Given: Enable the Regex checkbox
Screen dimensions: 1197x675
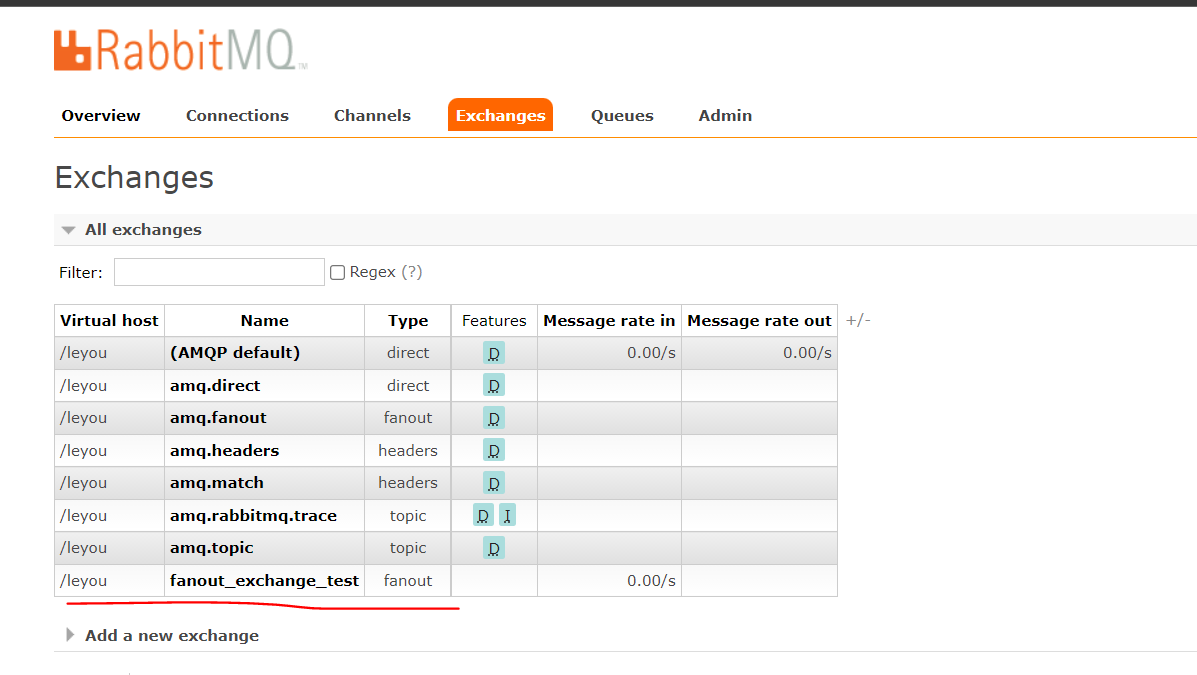Looking at the screenshot, I should pos(337,273).
